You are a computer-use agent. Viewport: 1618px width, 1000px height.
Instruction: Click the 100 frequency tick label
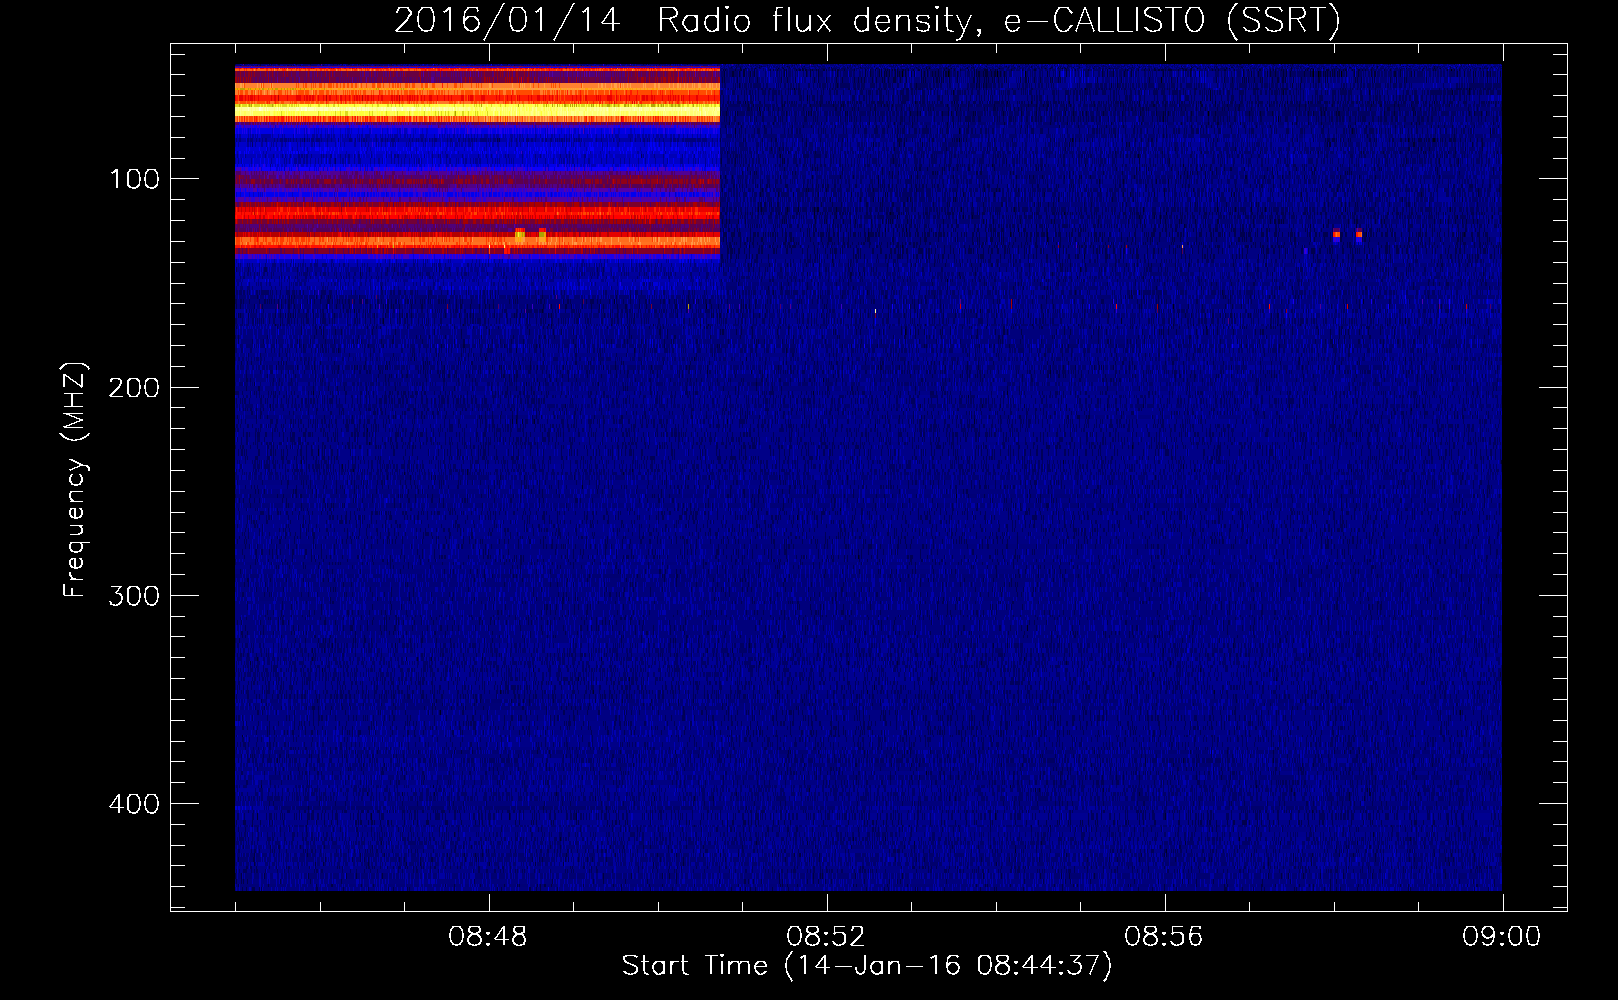click(x=135, y=179)
